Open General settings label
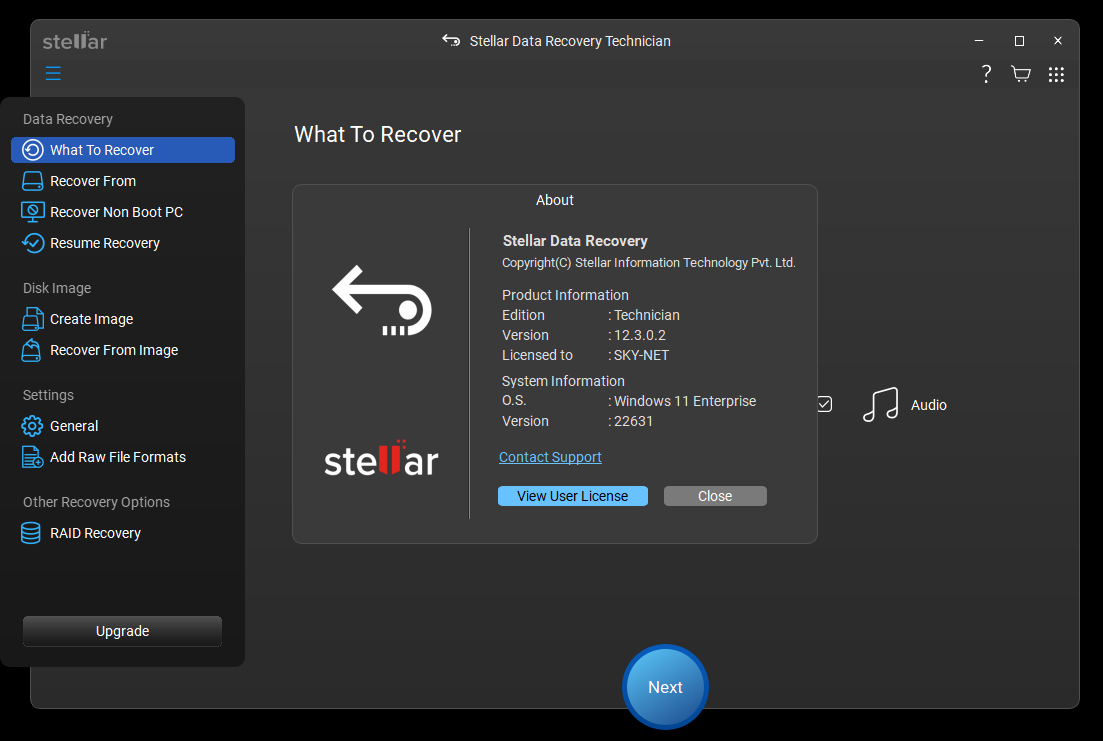Image resolution: width=1103 pixels, height=741 pixels. click(x=74, y=426)
